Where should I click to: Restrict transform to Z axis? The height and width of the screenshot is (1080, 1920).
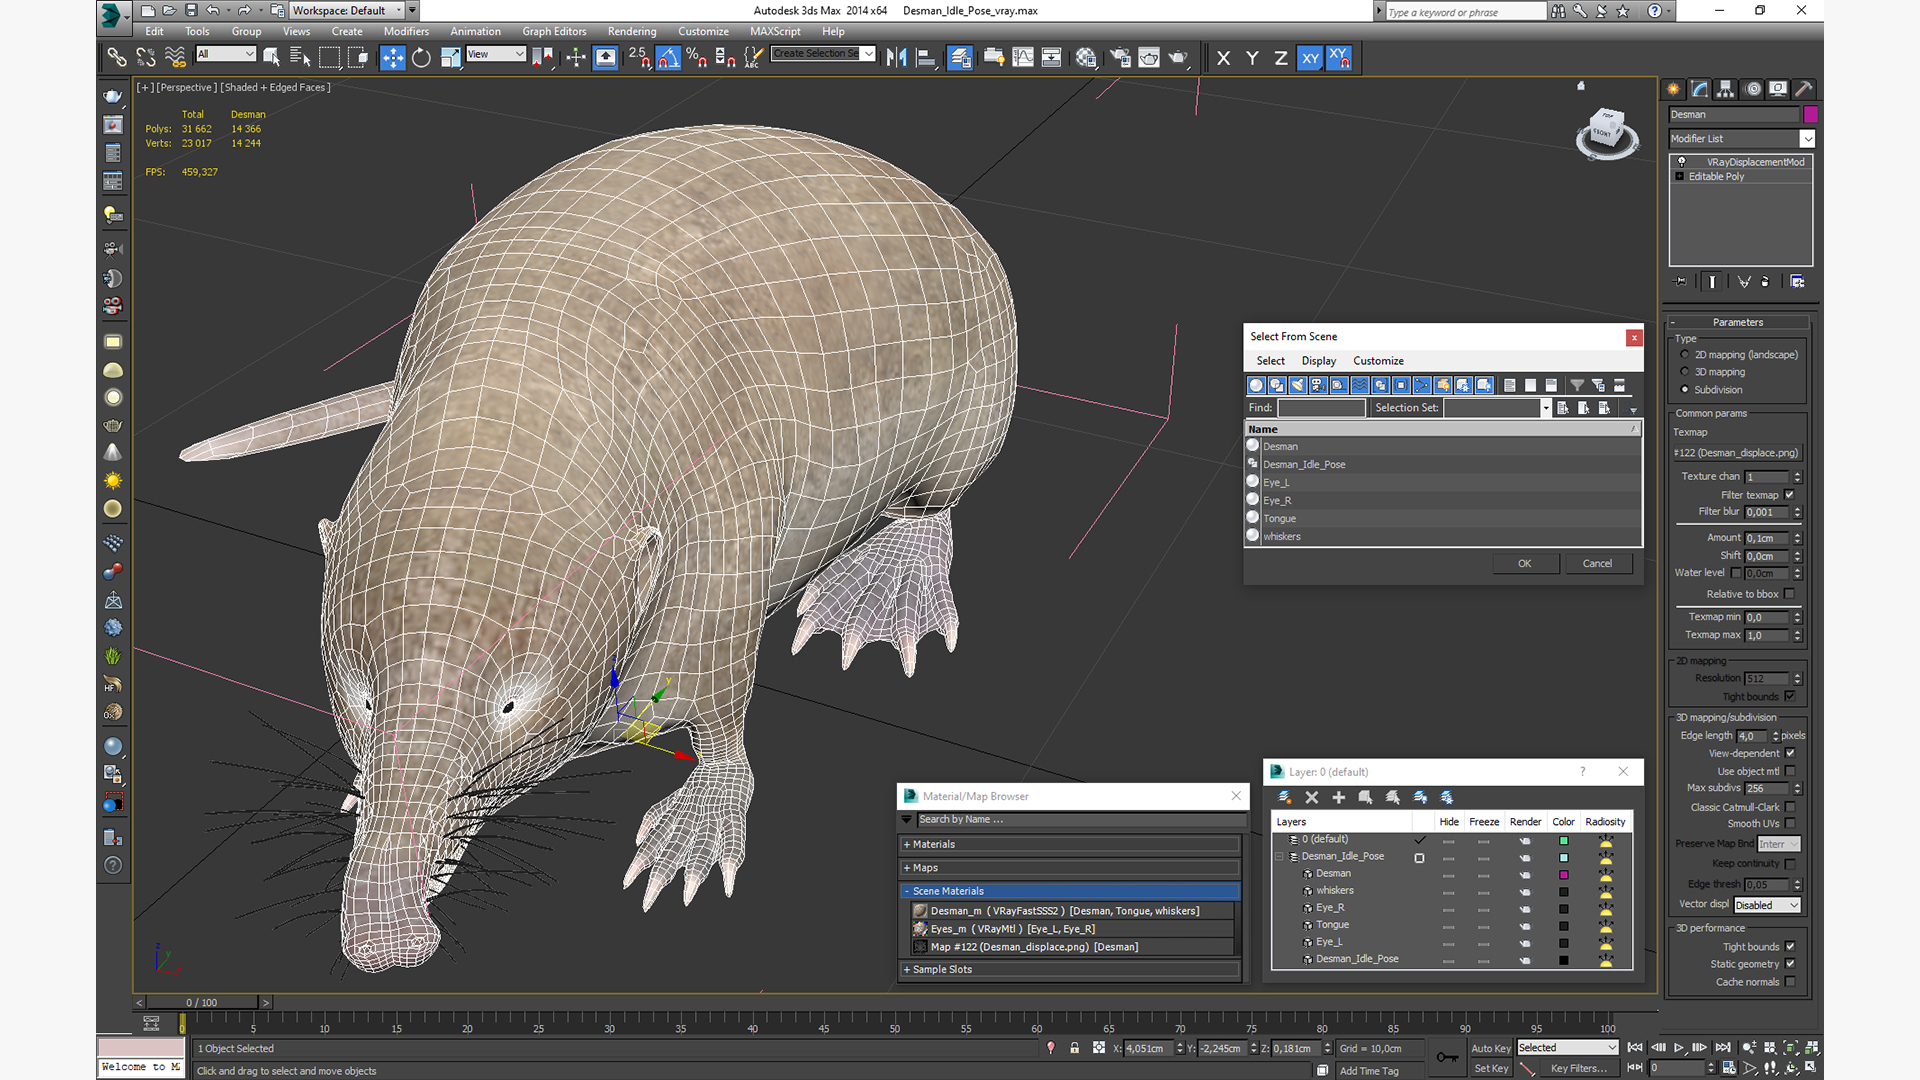1280,58
